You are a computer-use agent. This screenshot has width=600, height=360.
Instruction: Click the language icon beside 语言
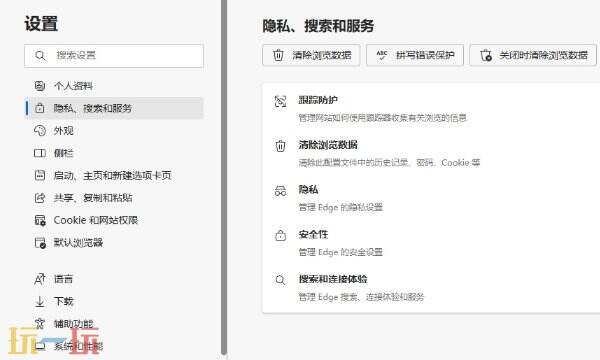coord(40,279)
